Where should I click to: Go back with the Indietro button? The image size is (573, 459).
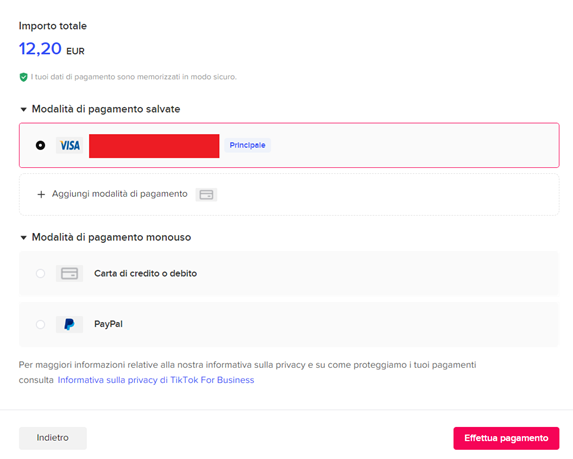coord(53,438)
